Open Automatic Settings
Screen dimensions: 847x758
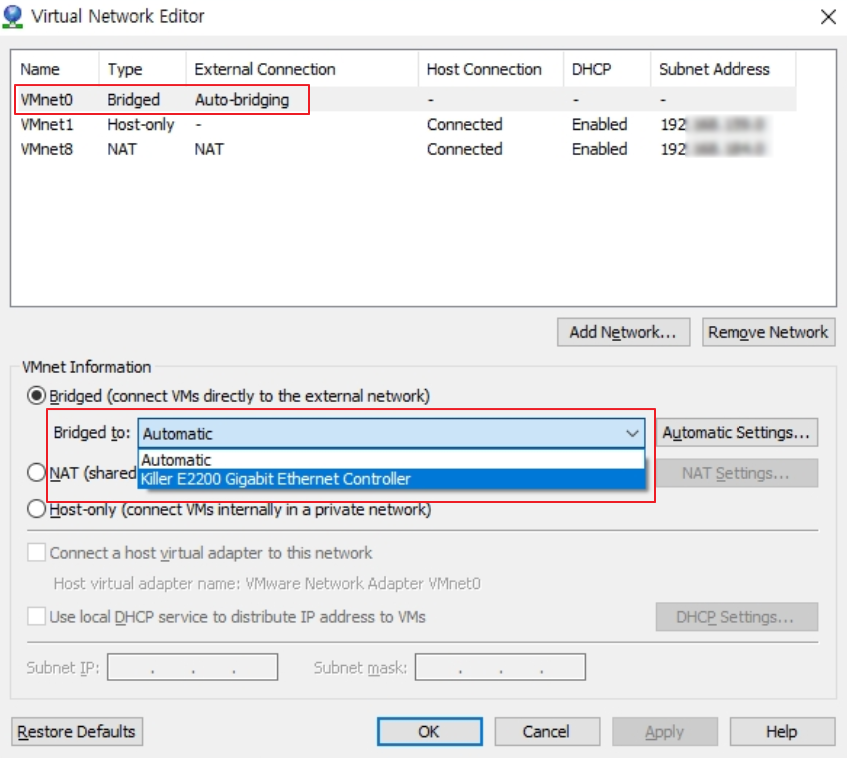tap(737, 432)
